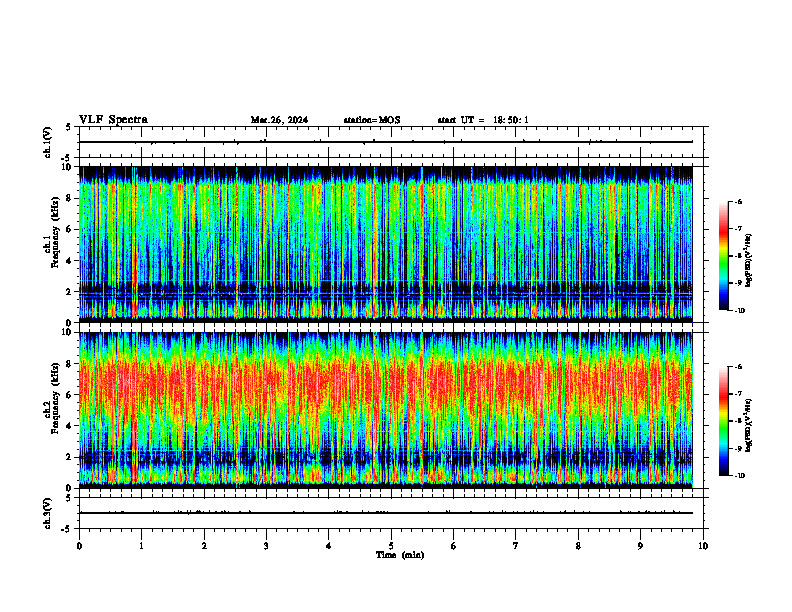Screen dimensions: 792x612
Task: Click the time-axis tick label '7'
Action: [x=516, y=546]
